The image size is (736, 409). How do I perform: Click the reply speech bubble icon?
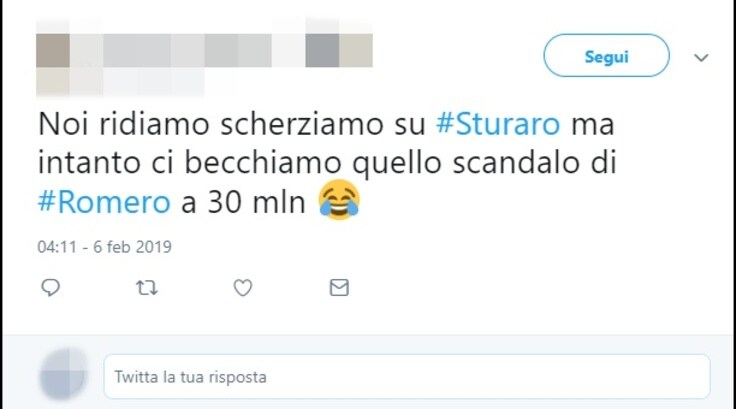(50, 287)
